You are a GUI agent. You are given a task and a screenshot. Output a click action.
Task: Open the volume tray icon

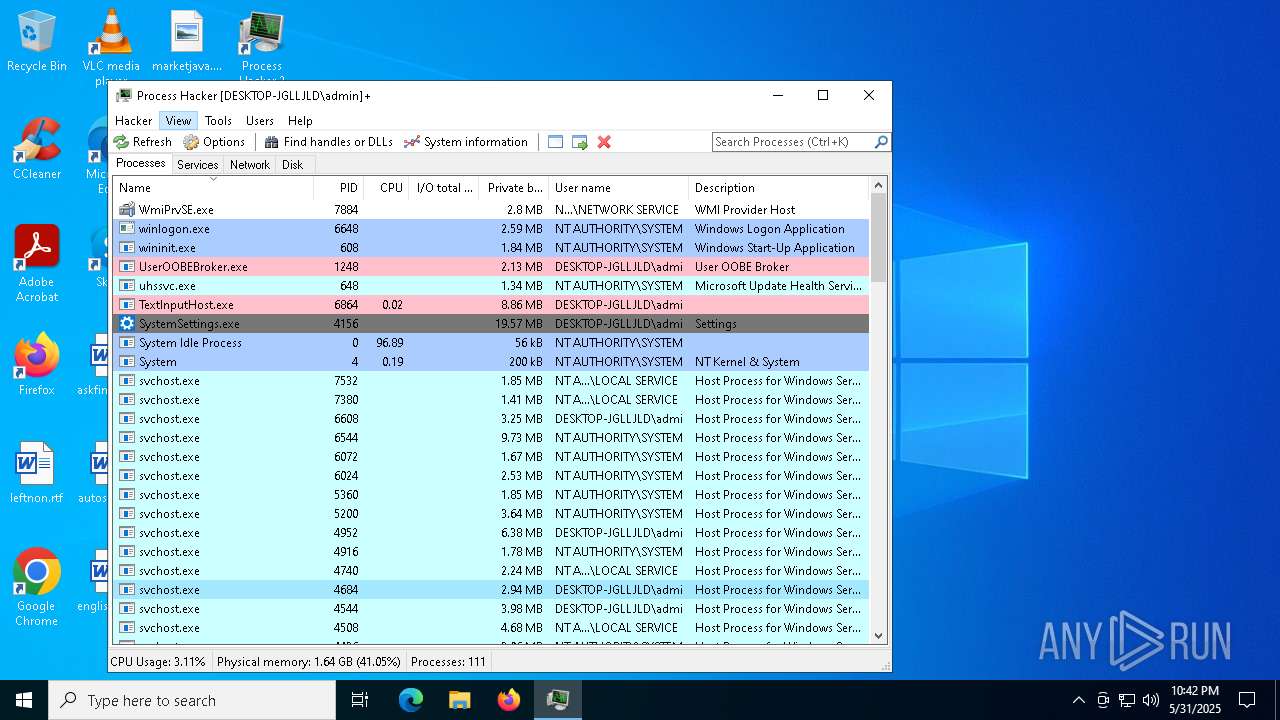point(1151,700)
